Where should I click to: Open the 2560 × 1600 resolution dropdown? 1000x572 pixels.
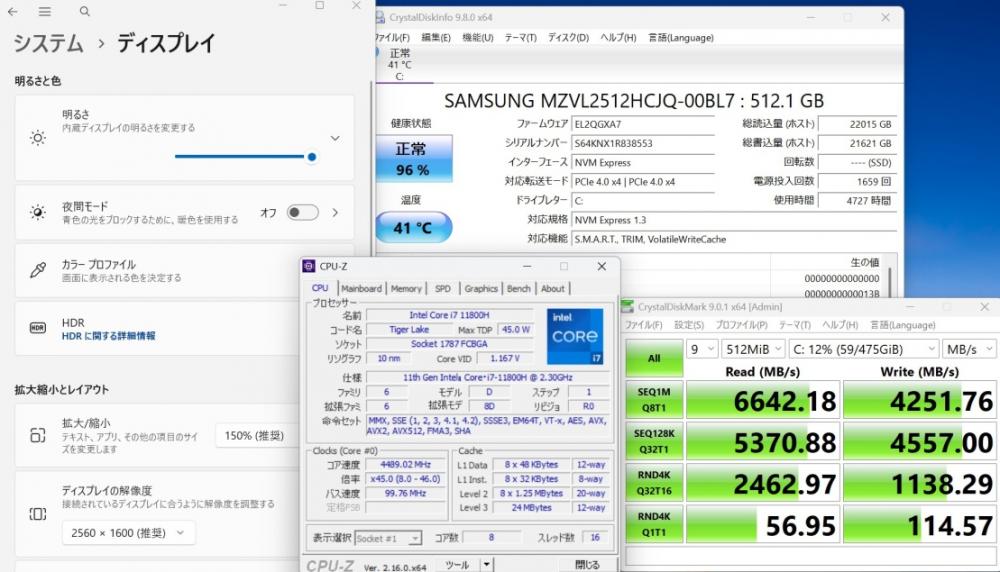128,532
